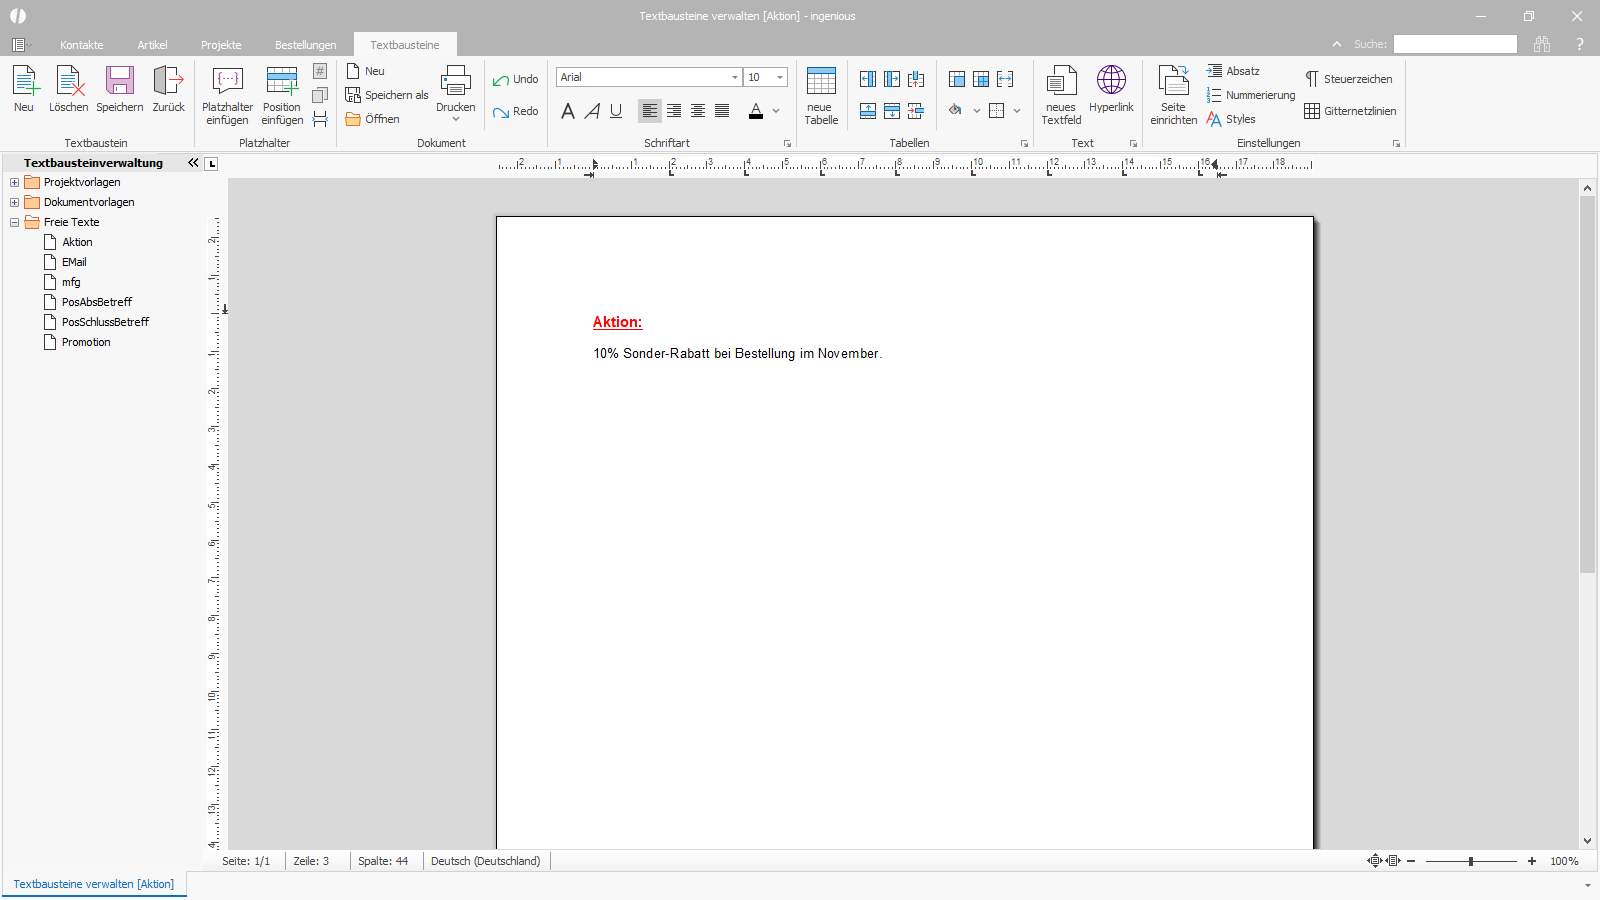Select the Textbausteine ribbon tab

[x=405, y=45]
